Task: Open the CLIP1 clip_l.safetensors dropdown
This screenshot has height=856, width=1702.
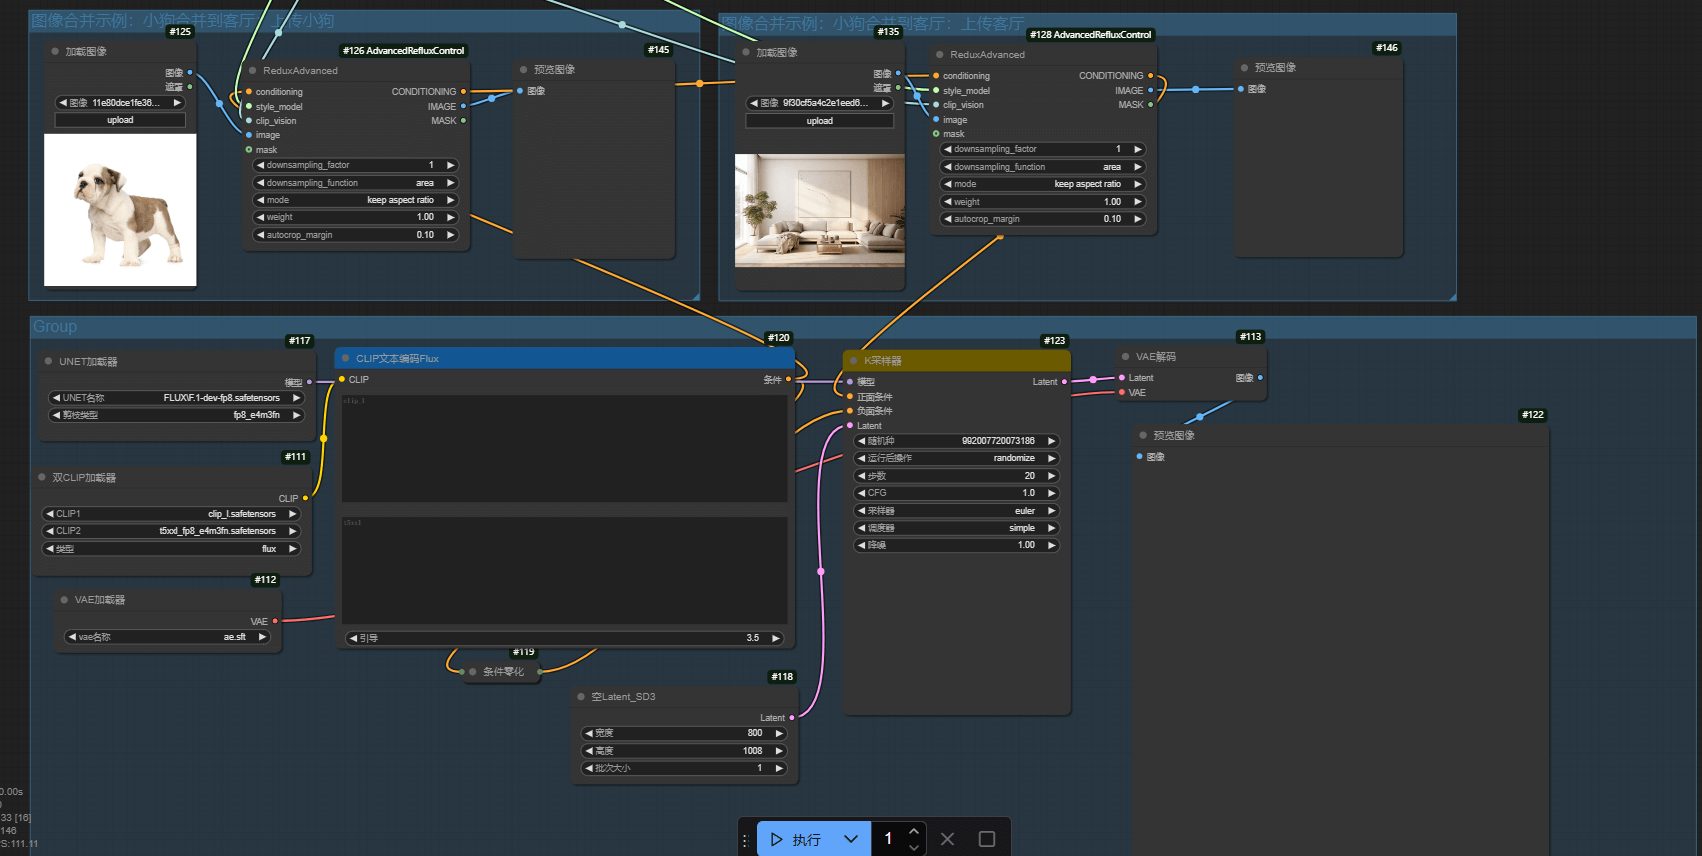Action: click(x=172, y=514)
